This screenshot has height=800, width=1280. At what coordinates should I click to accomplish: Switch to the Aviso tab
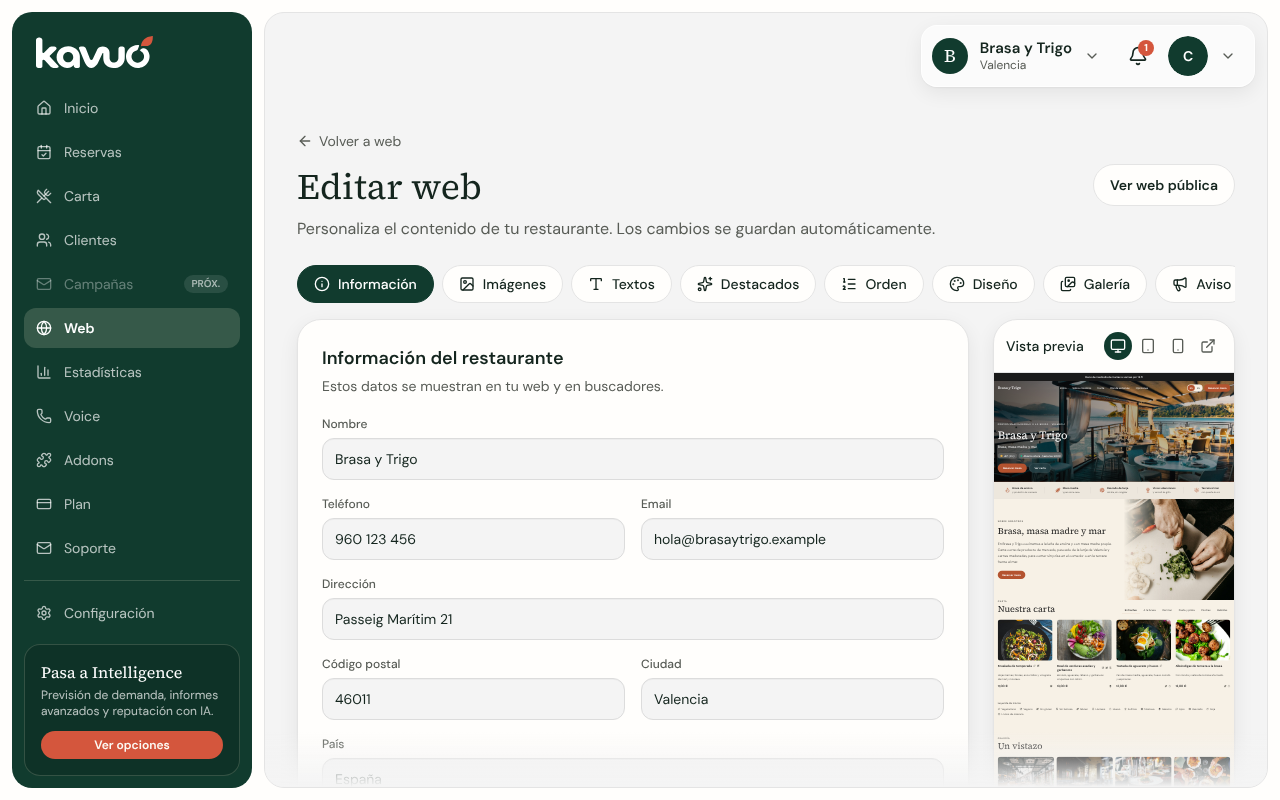[x=1196, y=284]
